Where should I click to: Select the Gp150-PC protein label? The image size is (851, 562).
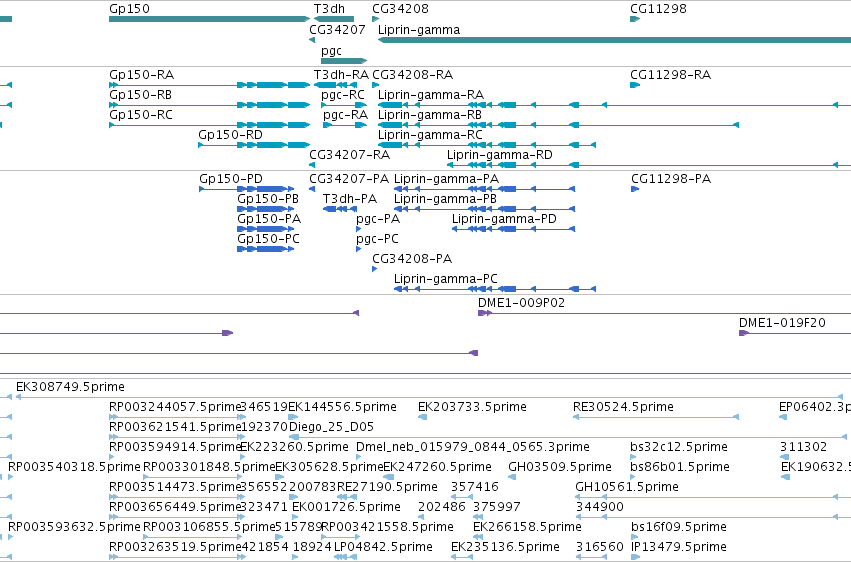(x=269, y=239)
